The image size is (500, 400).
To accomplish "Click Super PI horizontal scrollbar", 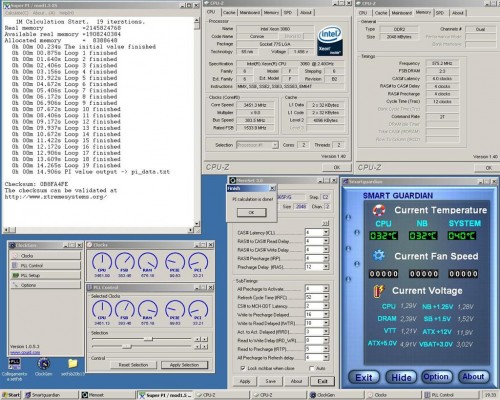I will pyautogui.click(x=98, y=230).
